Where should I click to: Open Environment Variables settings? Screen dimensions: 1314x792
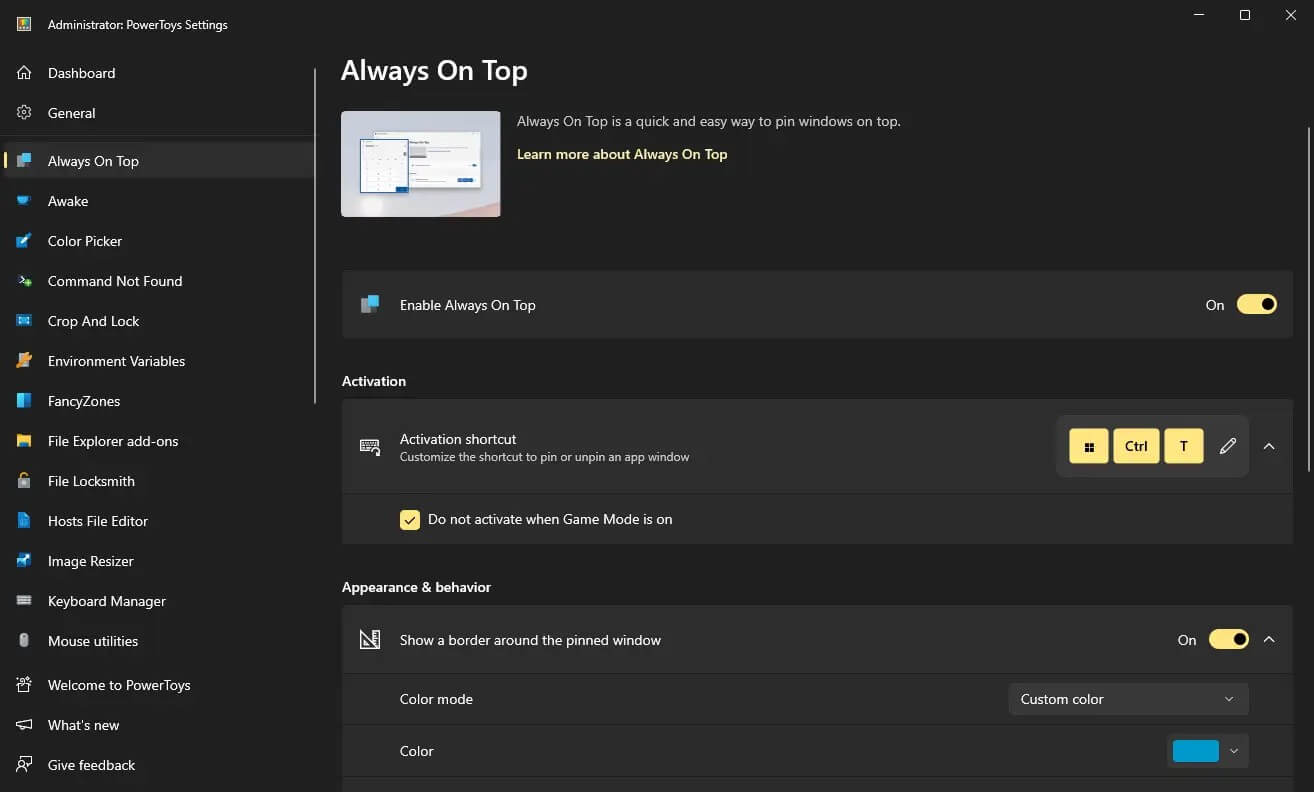point(159,361)
